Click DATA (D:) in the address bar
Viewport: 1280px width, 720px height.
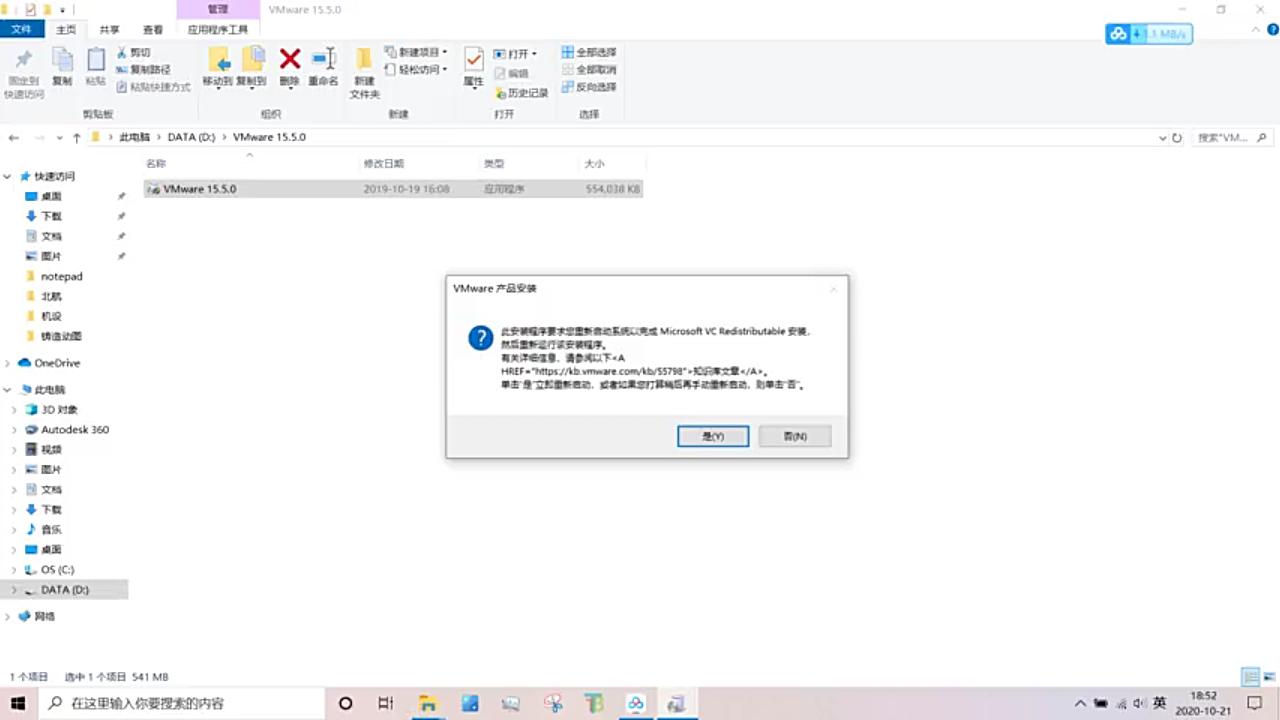click(x=191, y=137)
